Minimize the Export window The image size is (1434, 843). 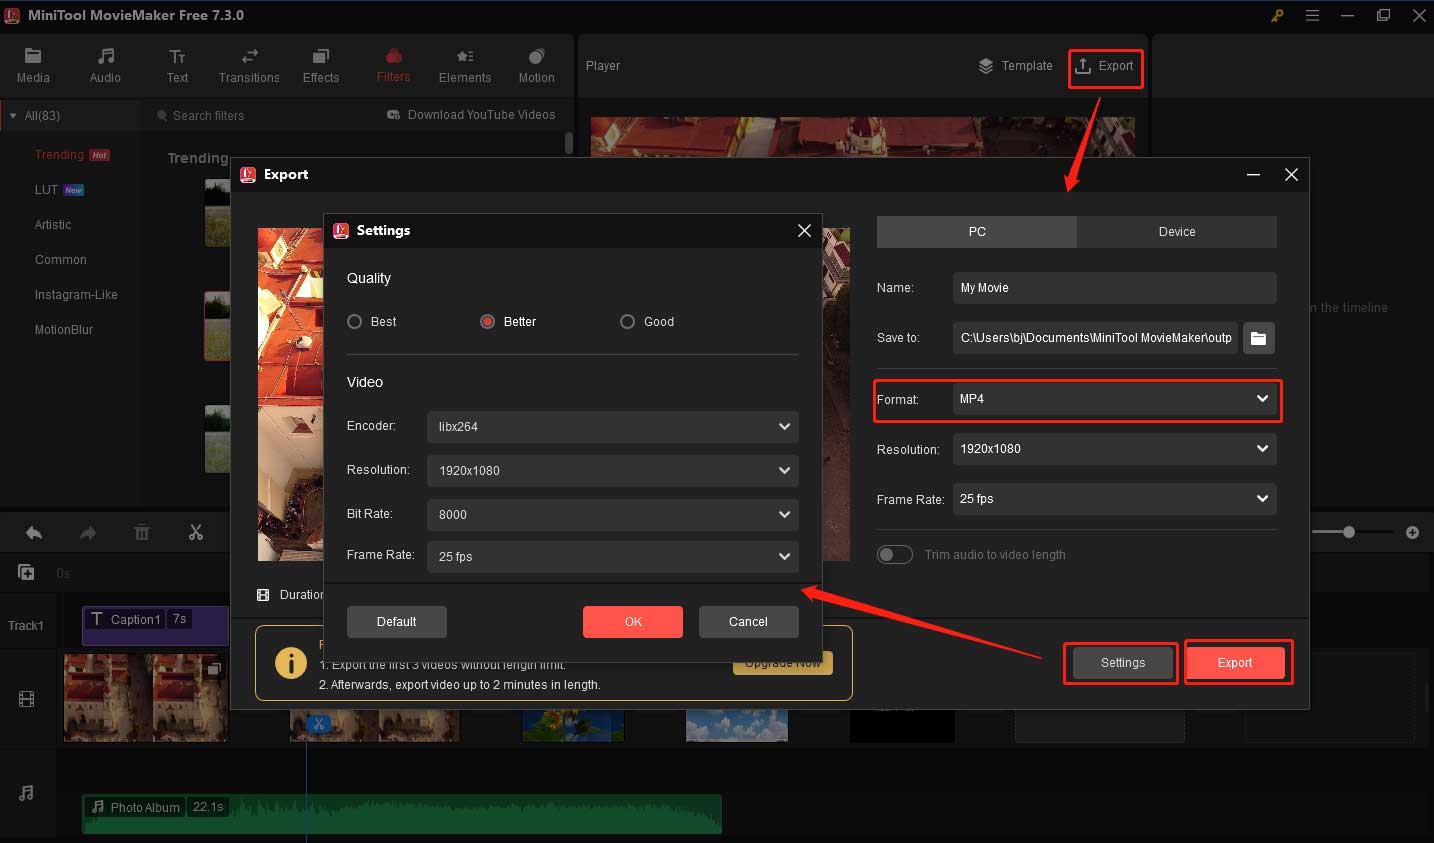[1253, 175]
